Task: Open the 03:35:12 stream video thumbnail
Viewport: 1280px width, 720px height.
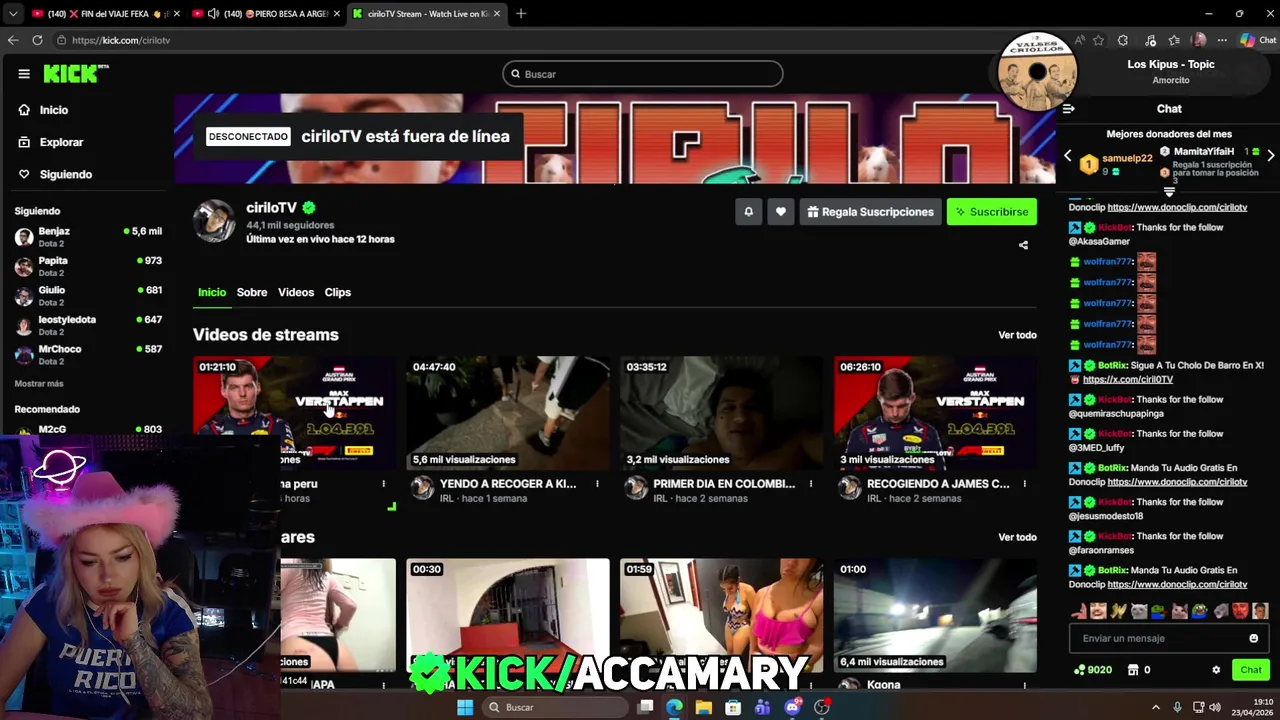Action: click(721, 412)
